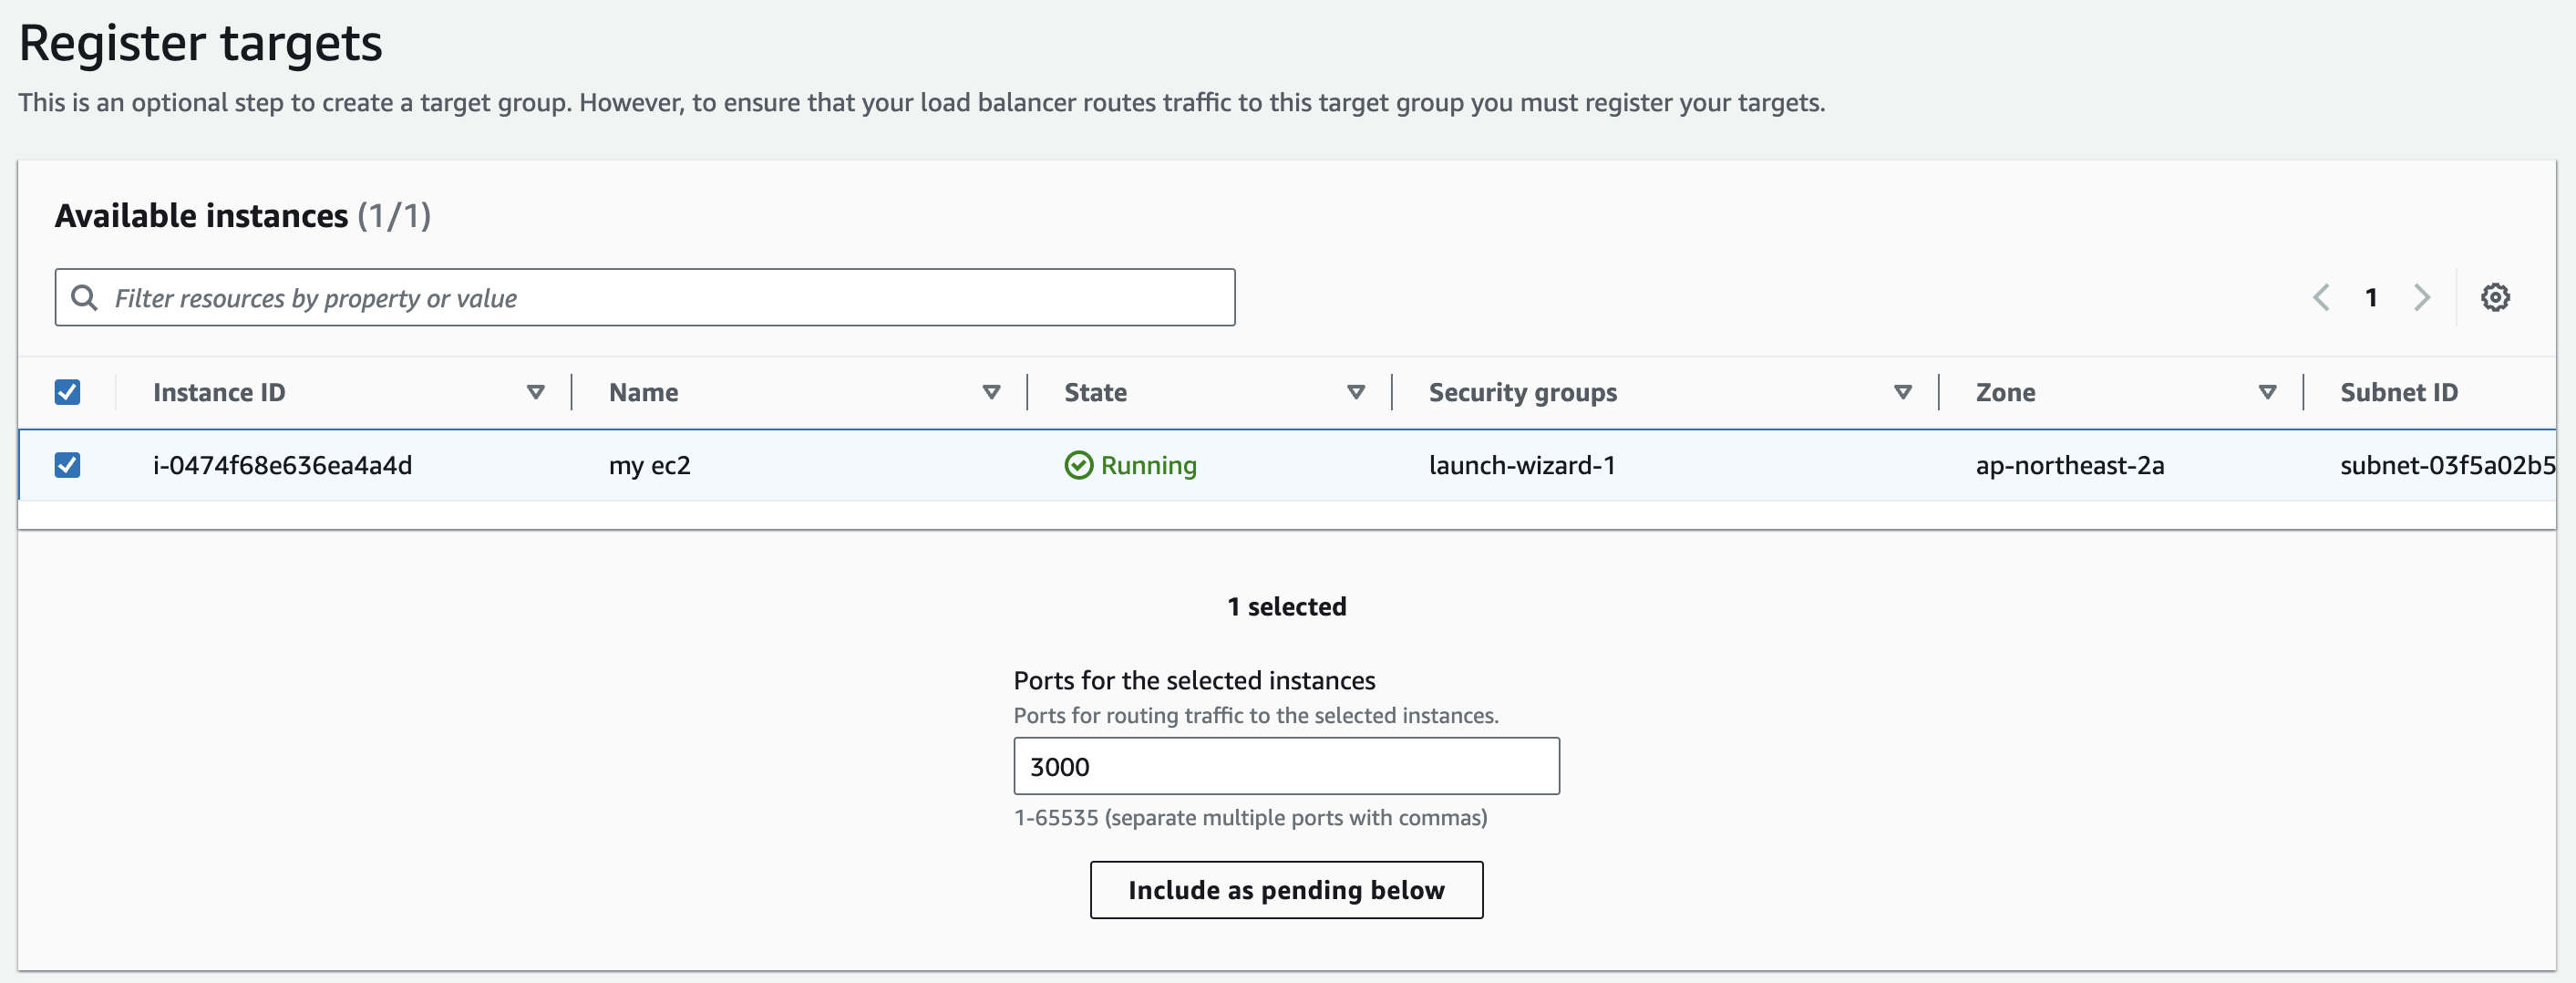Go to next page chevron
The width and height of the screenshot is (2576, 983).
[x=2421, y=297]
